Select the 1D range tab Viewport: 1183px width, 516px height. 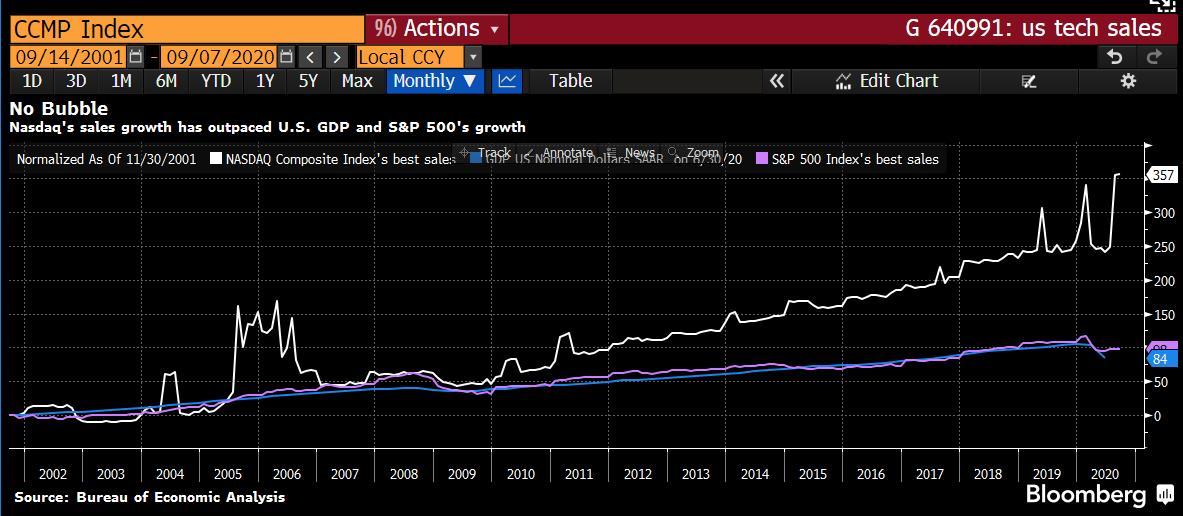click(x=31, y=81)
